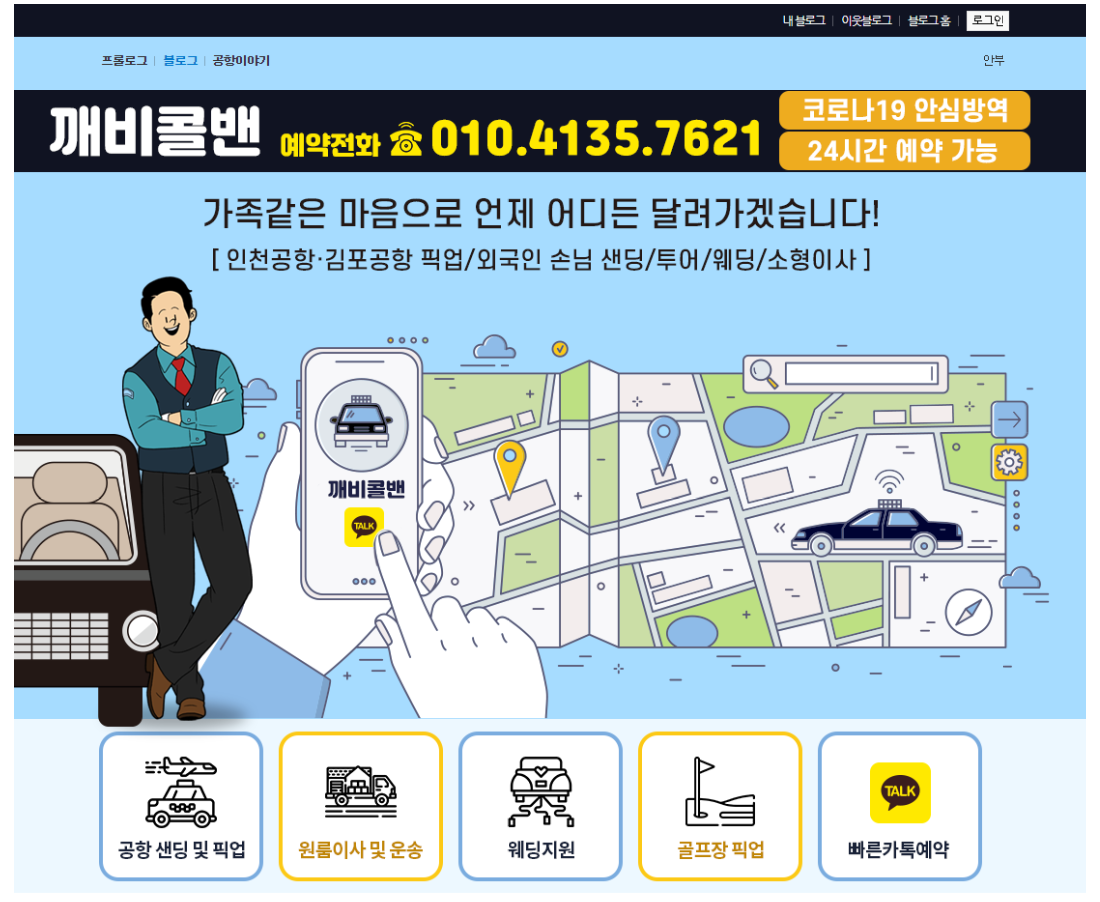Click the blue arrow button on map
The image size is (1100, 902).
[1010, 419]
